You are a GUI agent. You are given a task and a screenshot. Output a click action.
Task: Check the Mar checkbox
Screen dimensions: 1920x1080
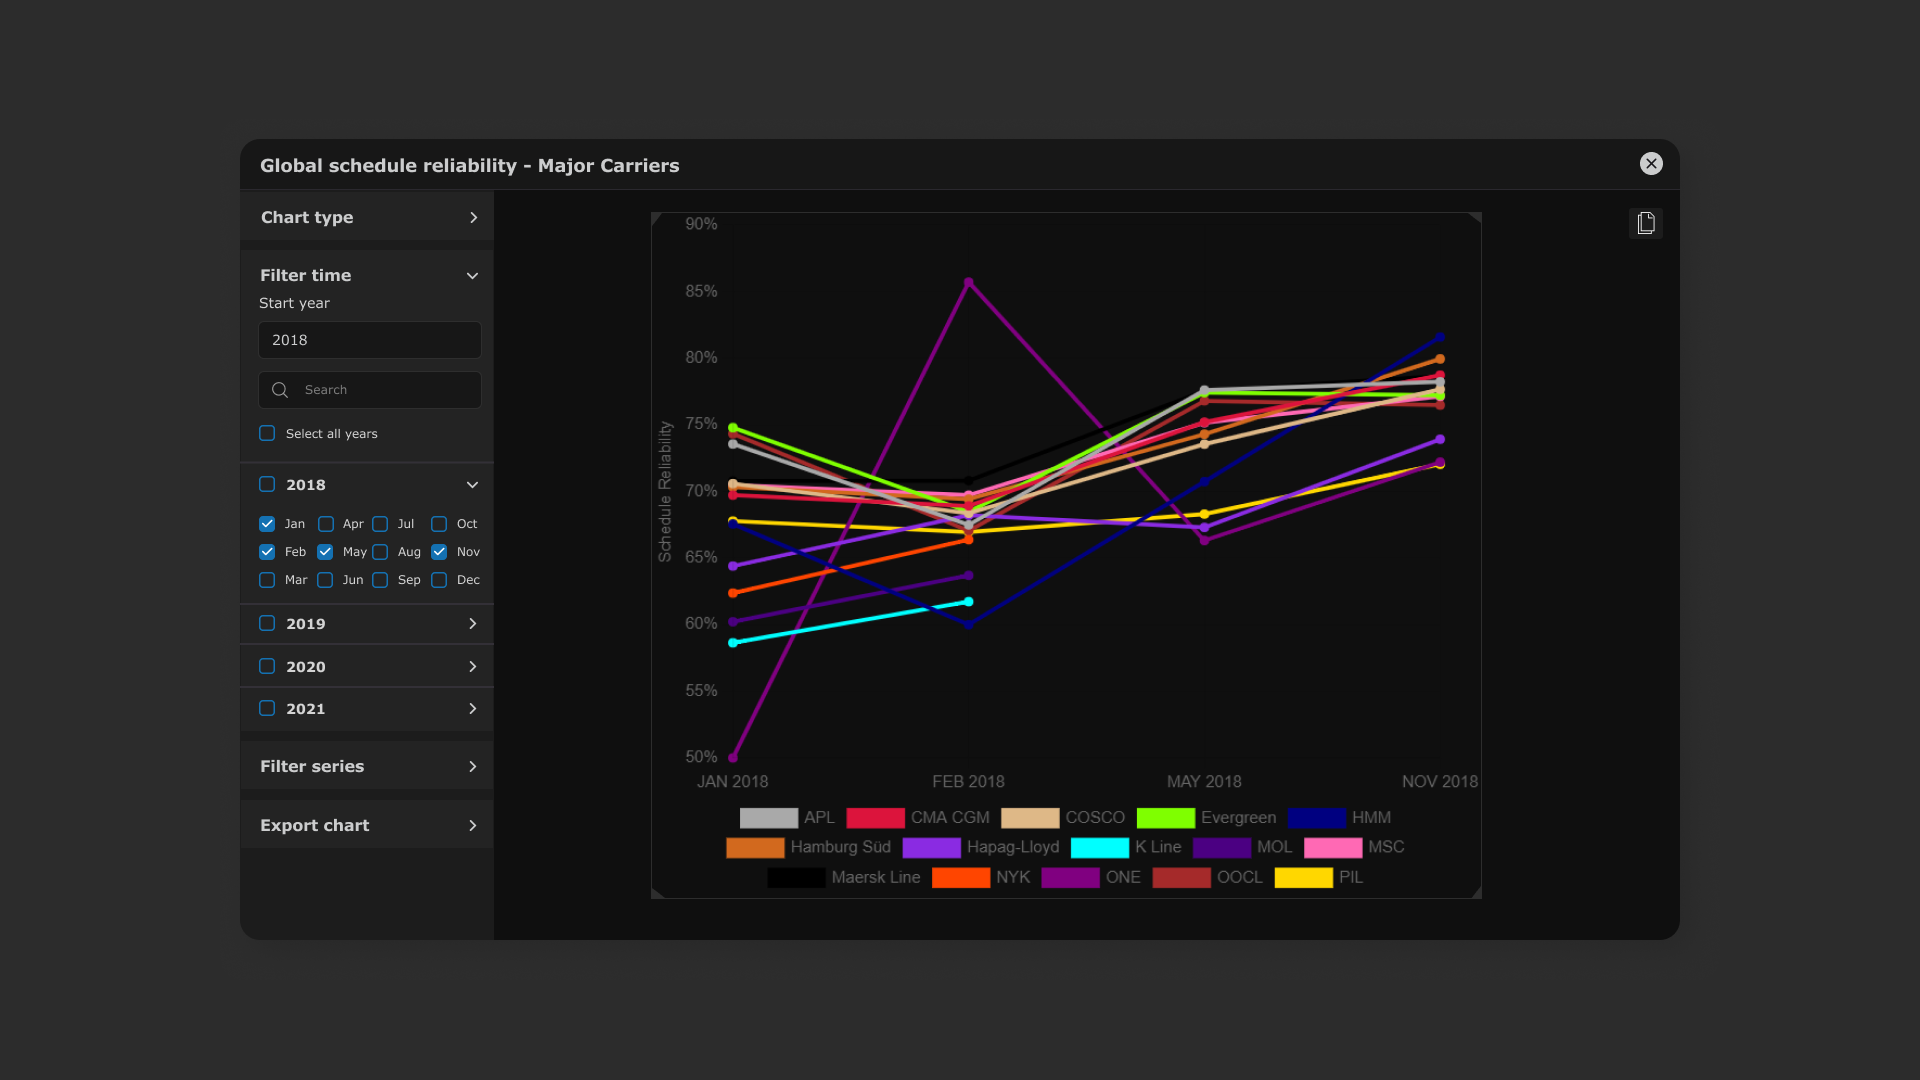[266, 580]
